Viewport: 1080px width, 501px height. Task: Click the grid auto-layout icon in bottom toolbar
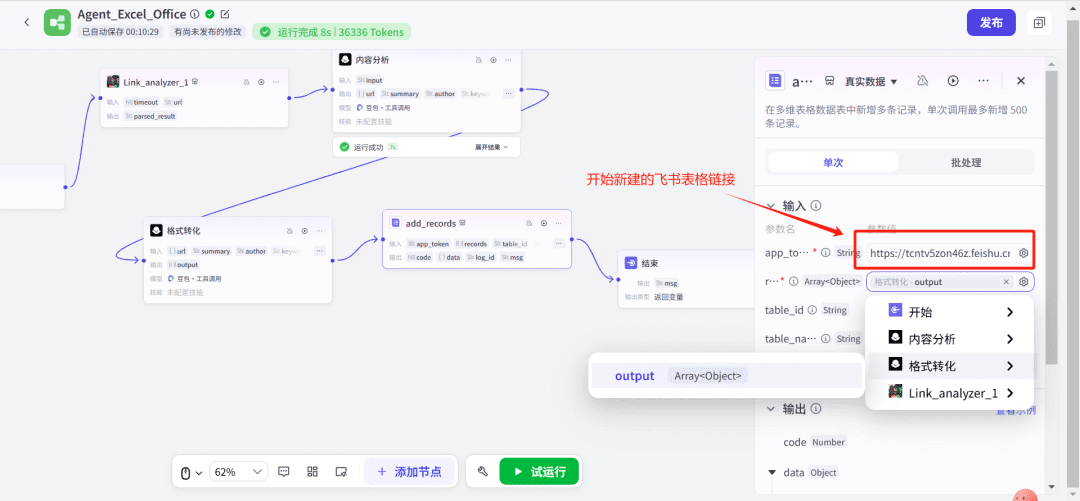(312, 472)
